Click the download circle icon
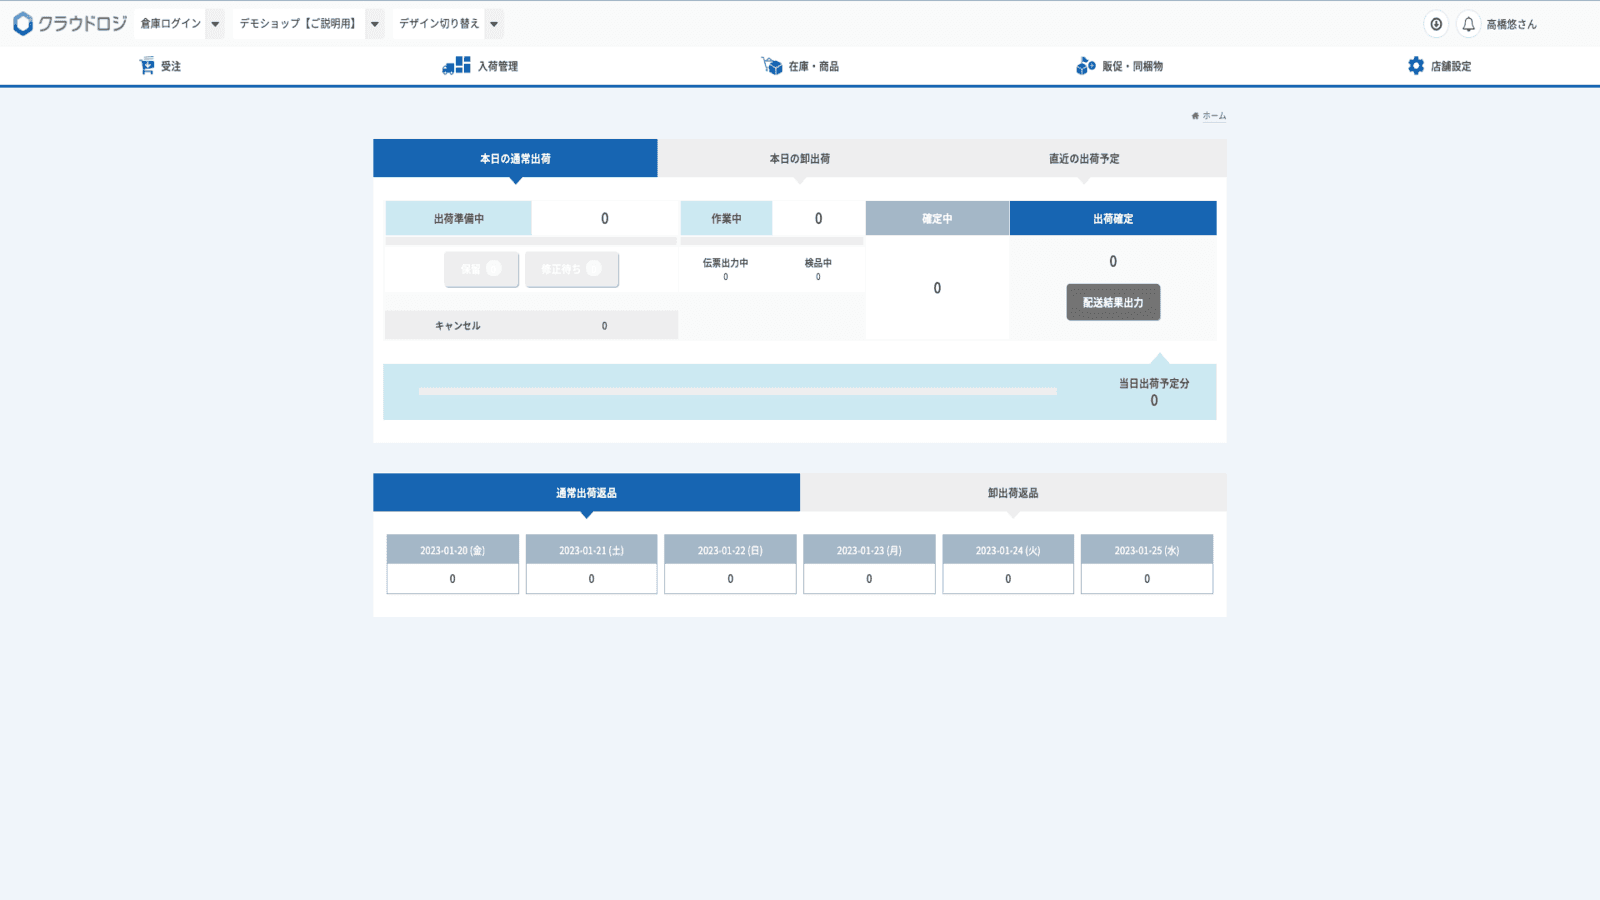This screenshot has height=900, width=1600. pos(1436,24)
